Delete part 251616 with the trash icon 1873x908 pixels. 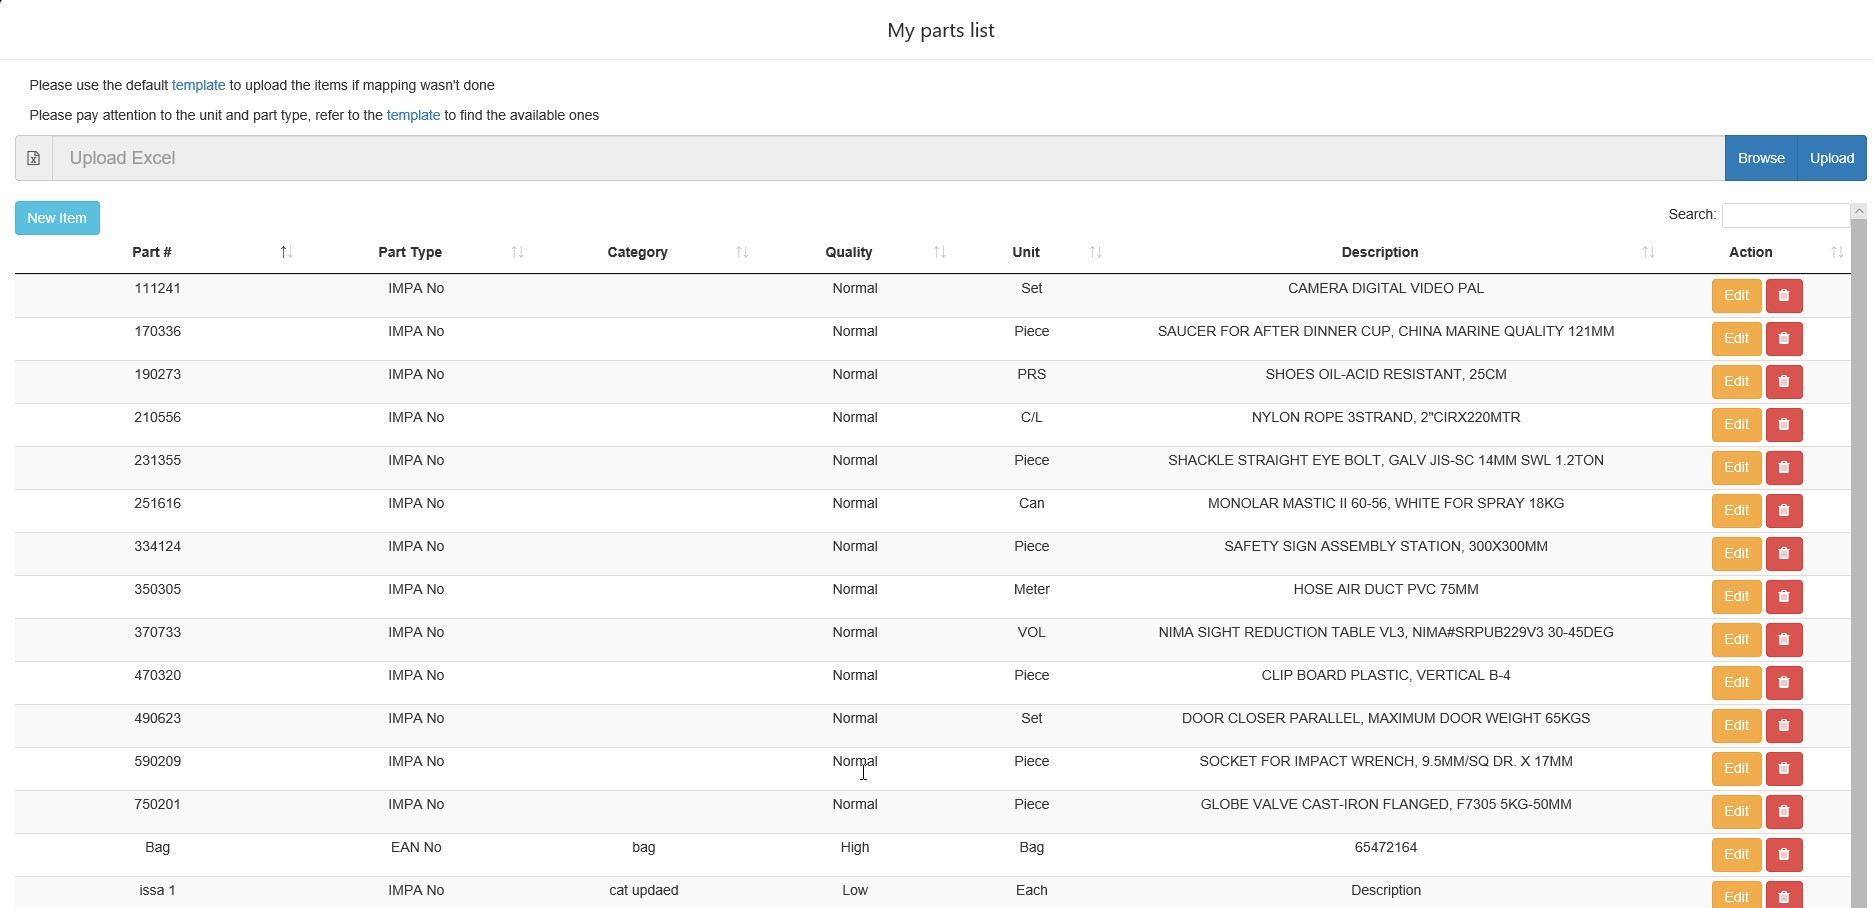pos(1784,511)
